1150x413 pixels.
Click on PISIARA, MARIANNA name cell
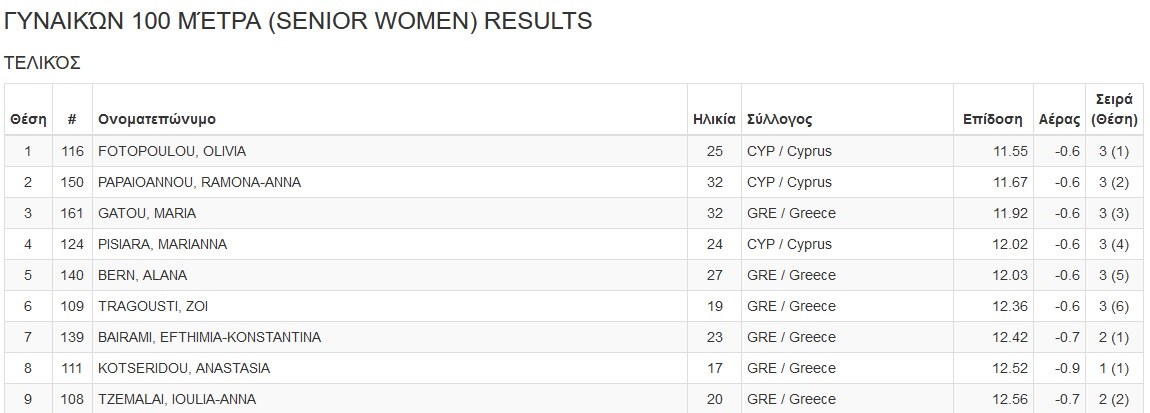(x=162, y=244)
